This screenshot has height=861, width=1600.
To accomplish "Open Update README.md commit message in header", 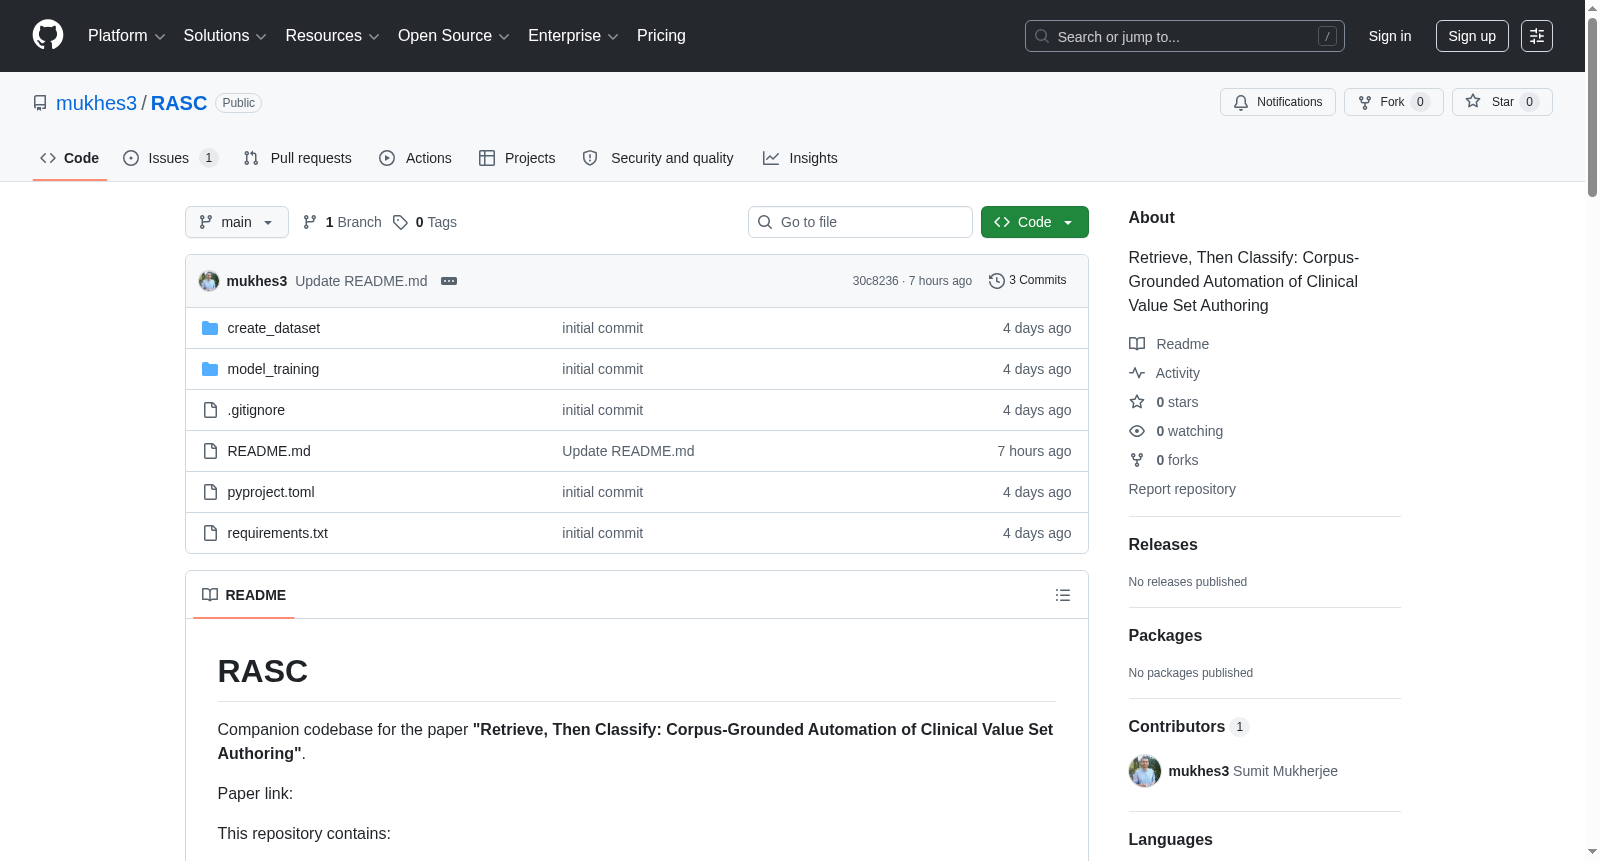I will point(361,281).
